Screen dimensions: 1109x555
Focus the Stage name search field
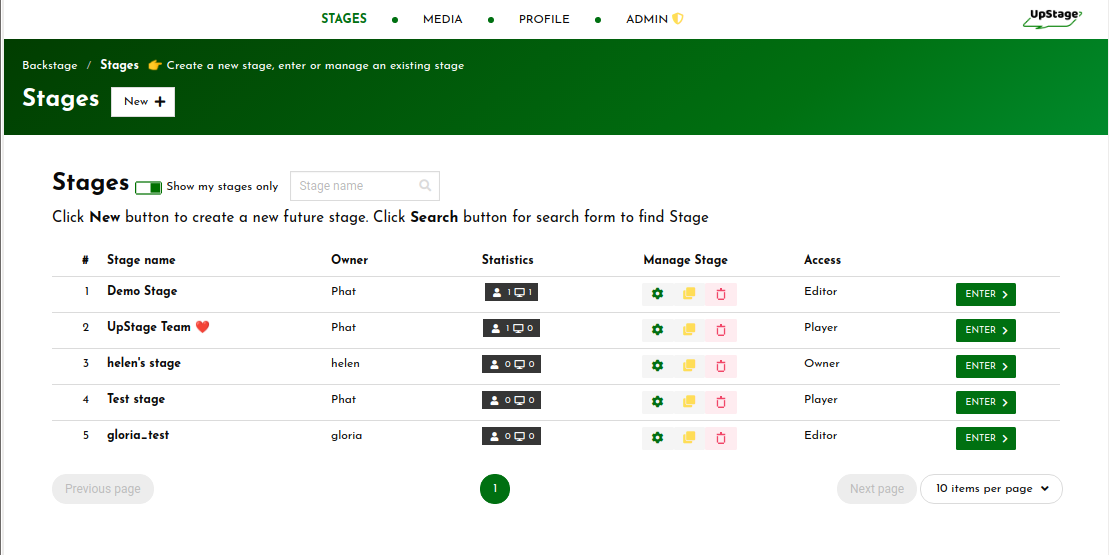tap(365, 186)
